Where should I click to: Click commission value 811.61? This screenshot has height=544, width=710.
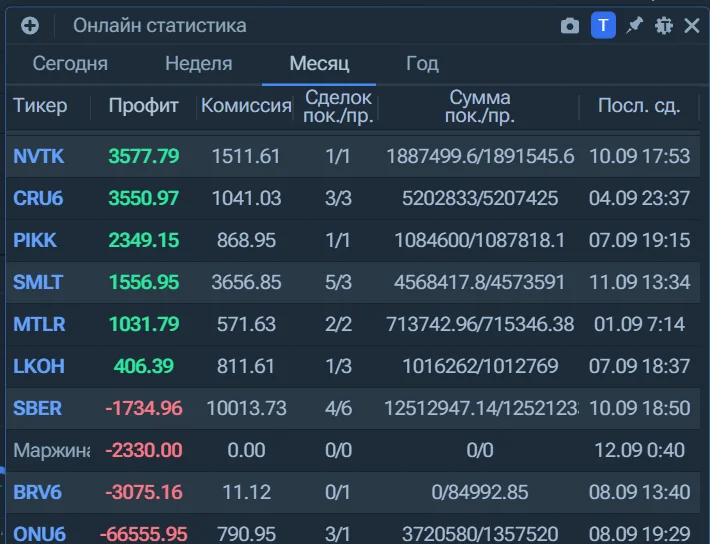click(x=246, y=366)
